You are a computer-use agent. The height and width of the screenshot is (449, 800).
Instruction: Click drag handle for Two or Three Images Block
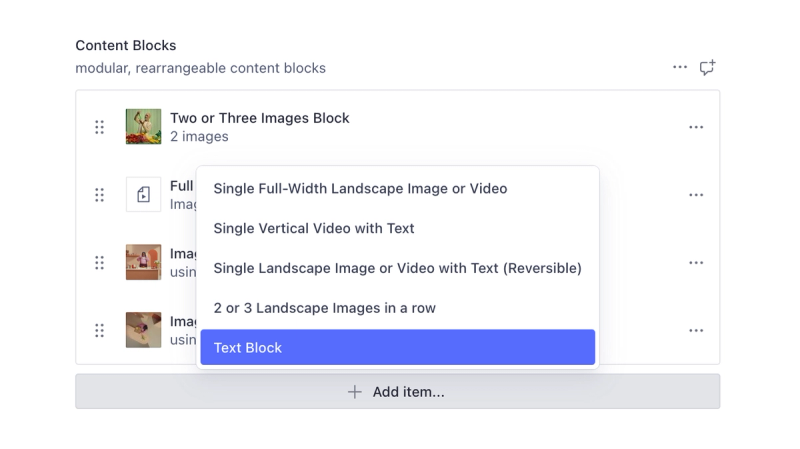tap(99, 127)
